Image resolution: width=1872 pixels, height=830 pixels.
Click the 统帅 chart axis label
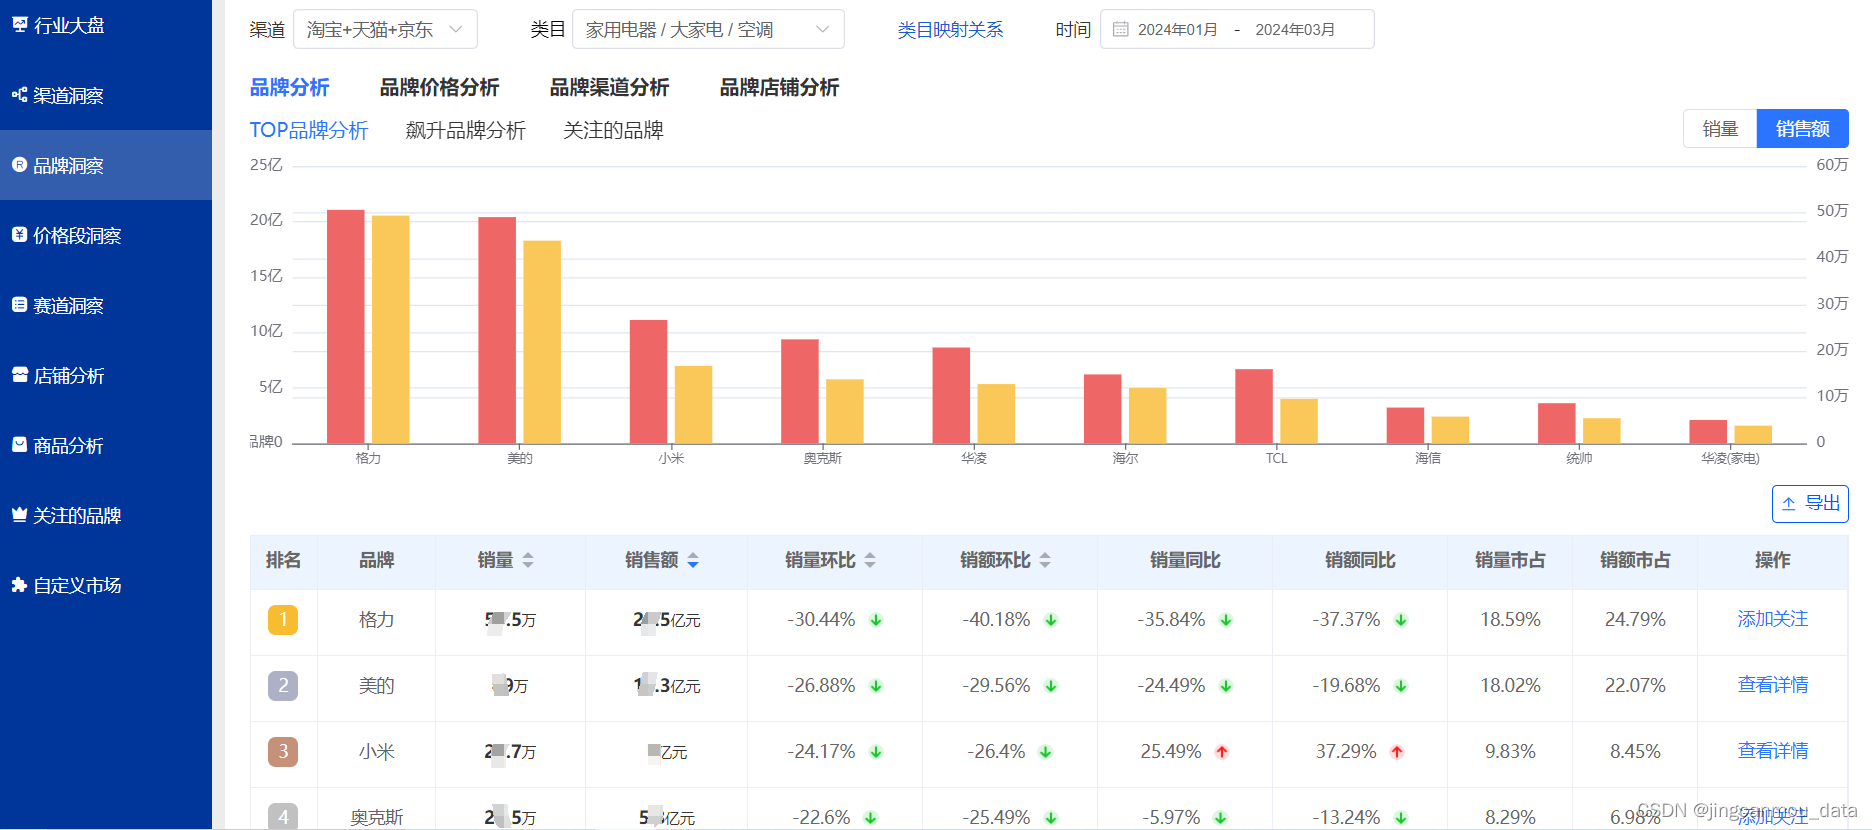point(1579,458)
